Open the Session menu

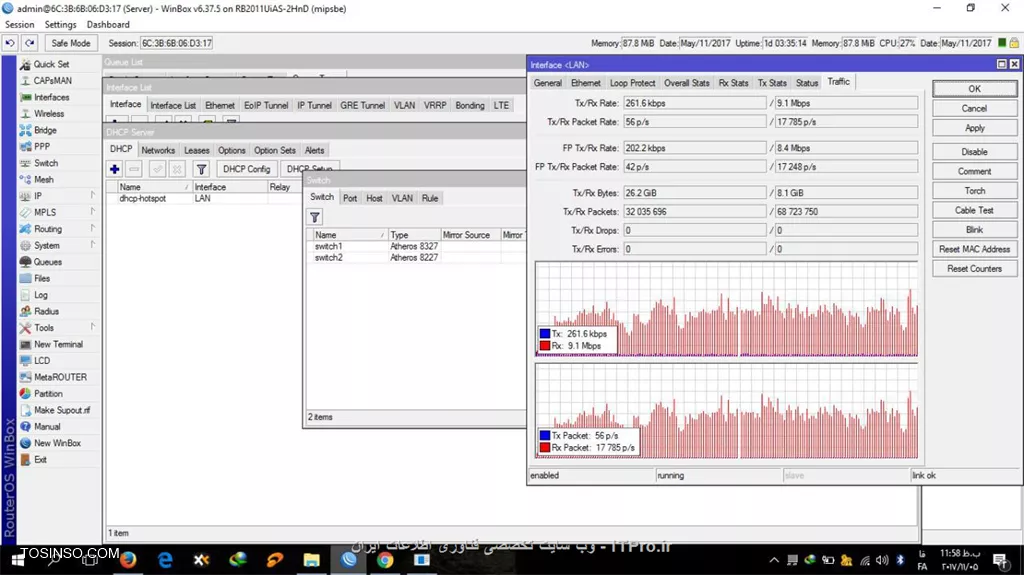(20, 24)
